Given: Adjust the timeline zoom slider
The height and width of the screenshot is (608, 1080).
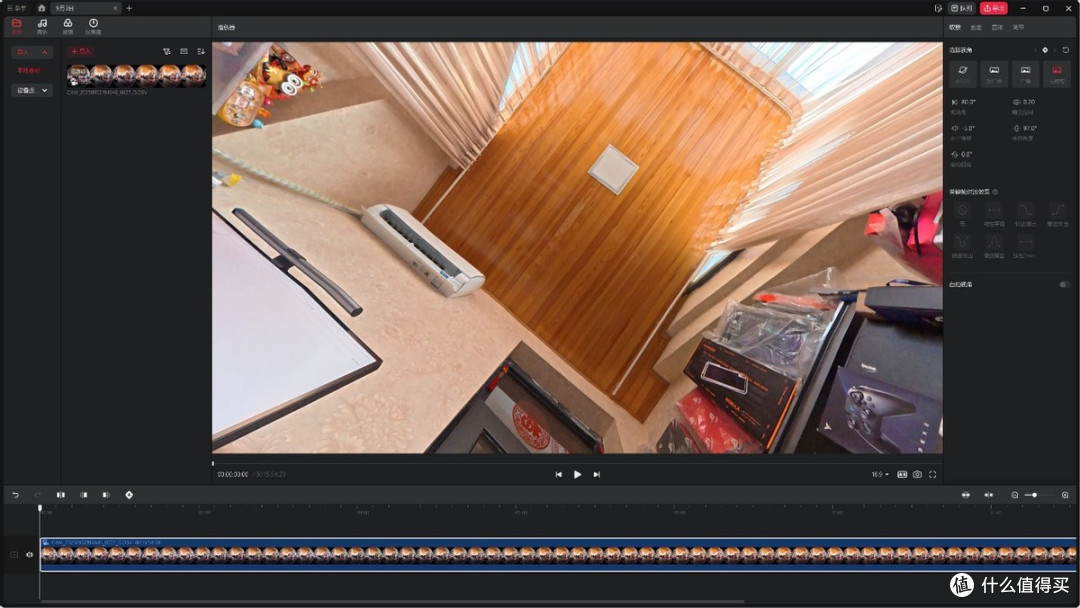Looking at the screenshot, I should pyautogui.click(x=1040, y=495).
